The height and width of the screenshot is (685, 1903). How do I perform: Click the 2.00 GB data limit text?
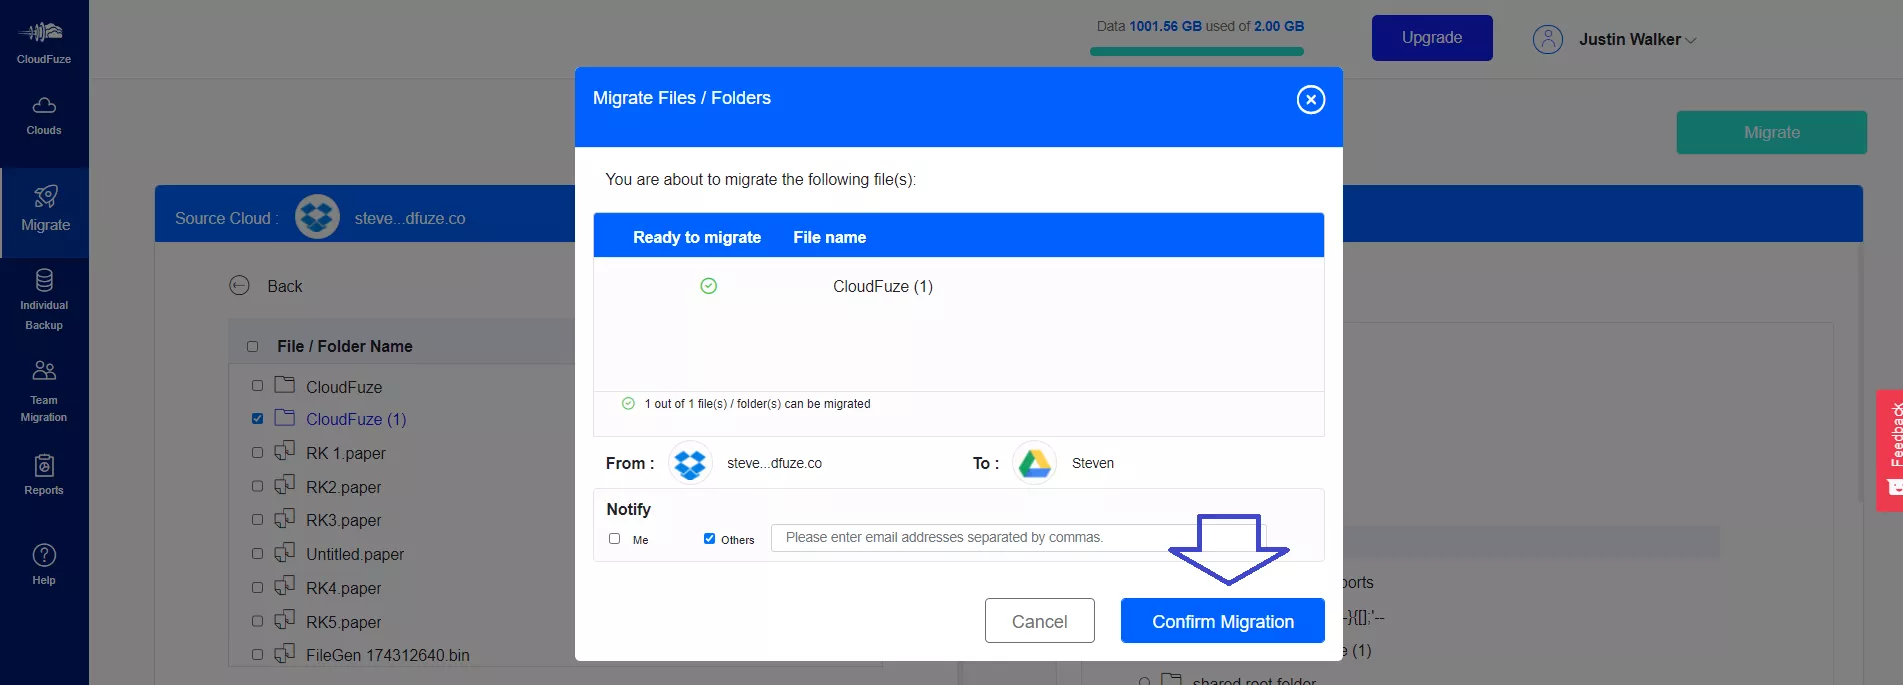coord(1279,26)
